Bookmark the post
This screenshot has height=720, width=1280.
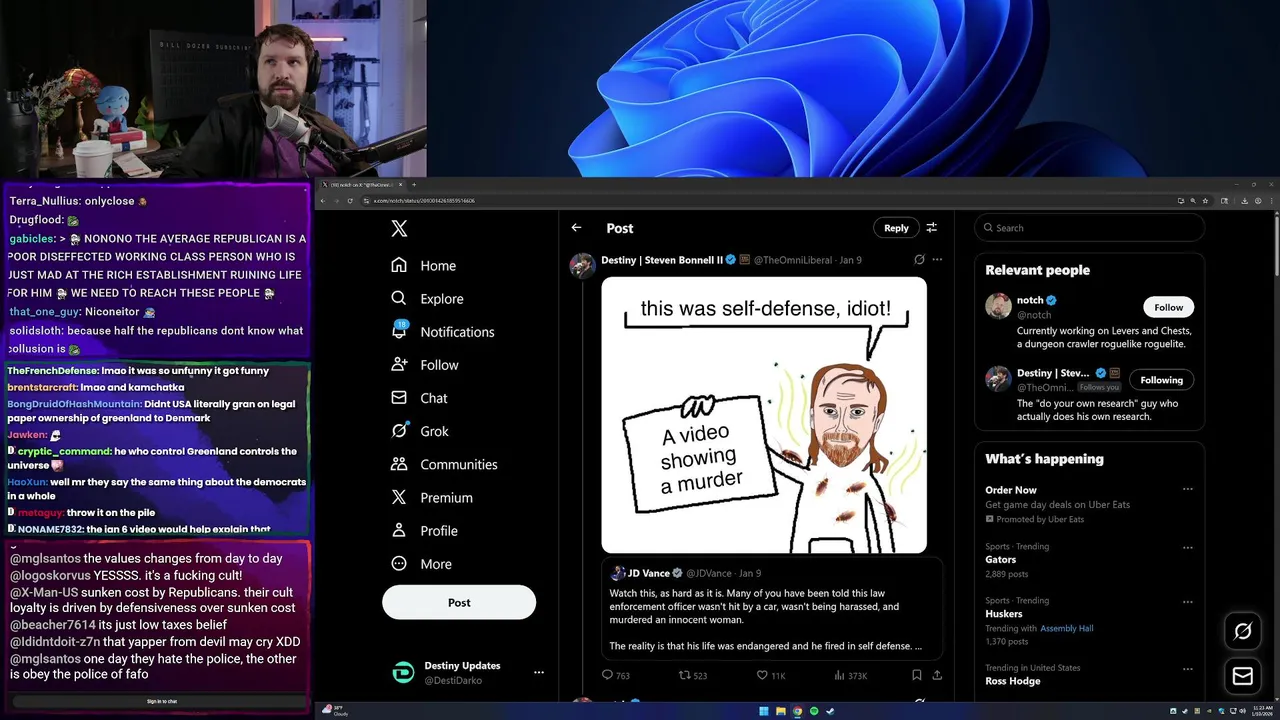tap(916, 675)
